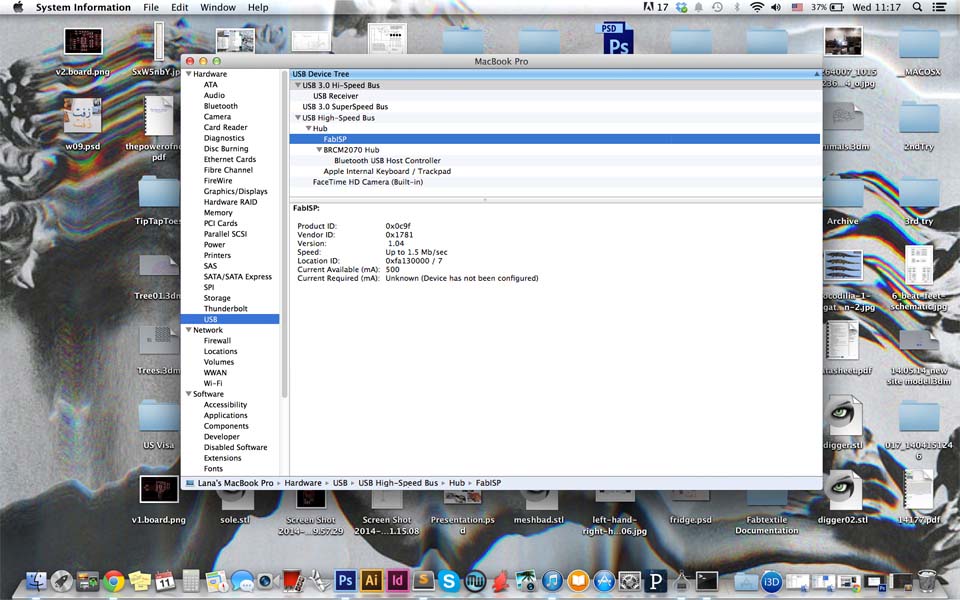Open the Trash in the Dock

[927, 580]
